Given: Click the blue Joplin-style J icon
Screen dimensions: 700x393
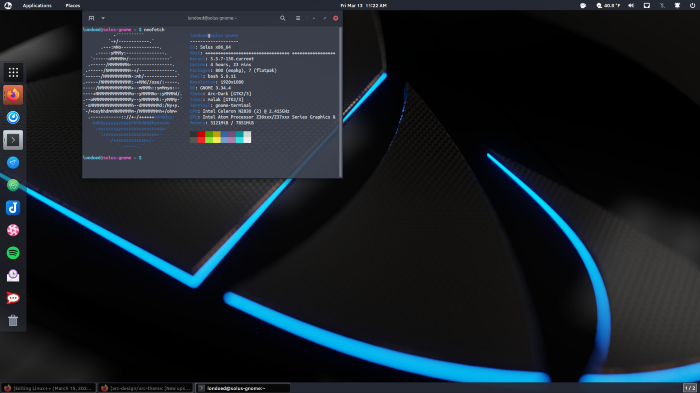Looking at the screenshot, I should pos(13,208).
